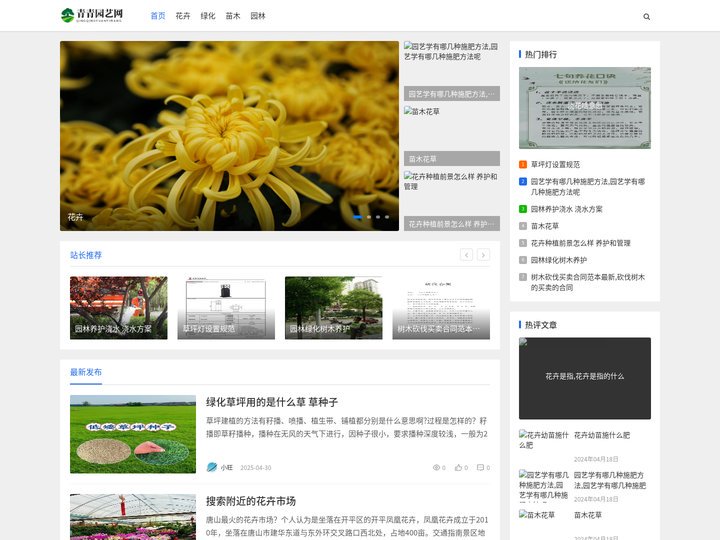Viewport: 720px width, 540px height.
Task: Click gray caption 花卉种植前景怎么样 养护 beside banner
Action: coord(452,224)
